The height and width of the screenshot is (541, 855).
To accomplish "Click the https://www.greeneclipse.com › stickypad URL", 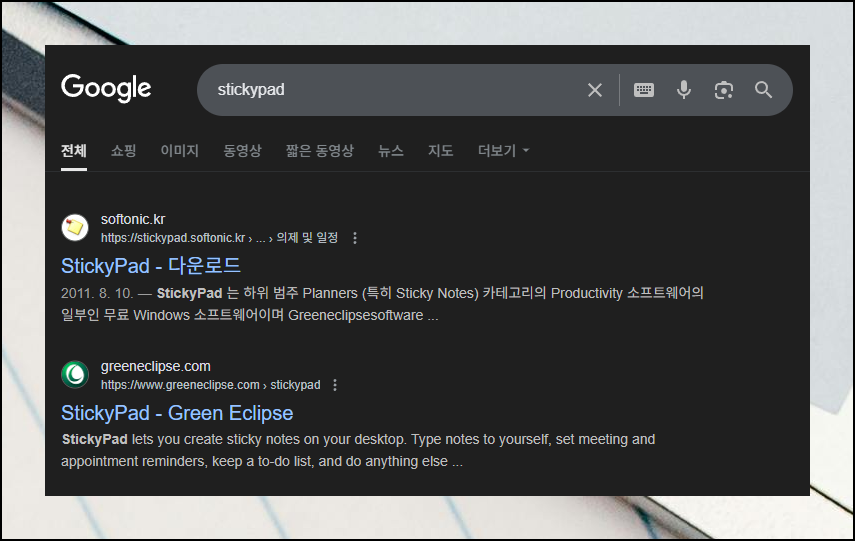I will [x=210, y=385].
